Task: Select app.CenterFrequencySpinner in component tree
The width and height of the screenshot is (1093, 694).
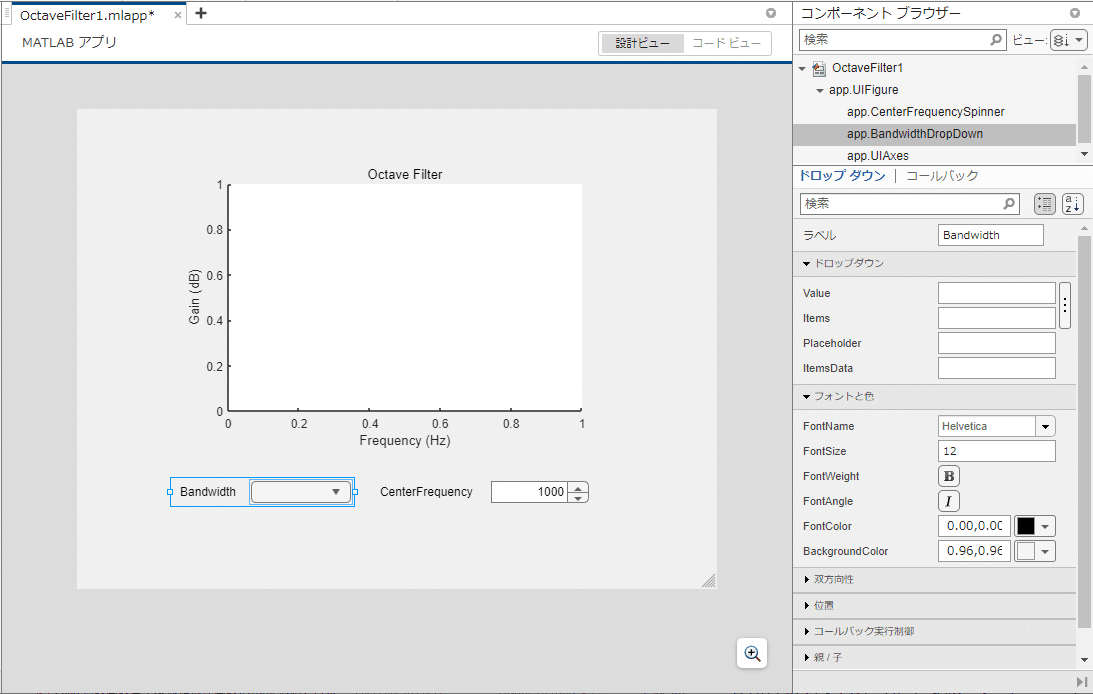Action: (x=926, y=111)
